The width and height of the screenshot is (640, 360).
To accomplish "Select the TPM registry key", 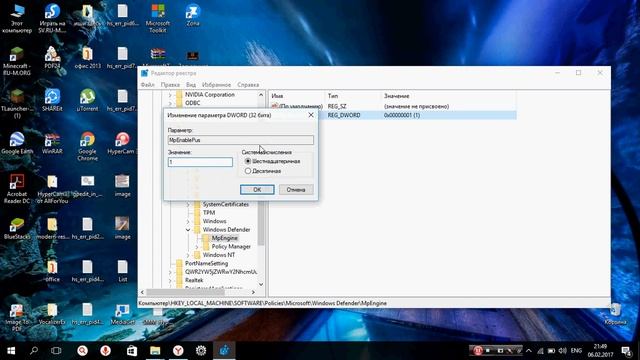I will [209, 213].
